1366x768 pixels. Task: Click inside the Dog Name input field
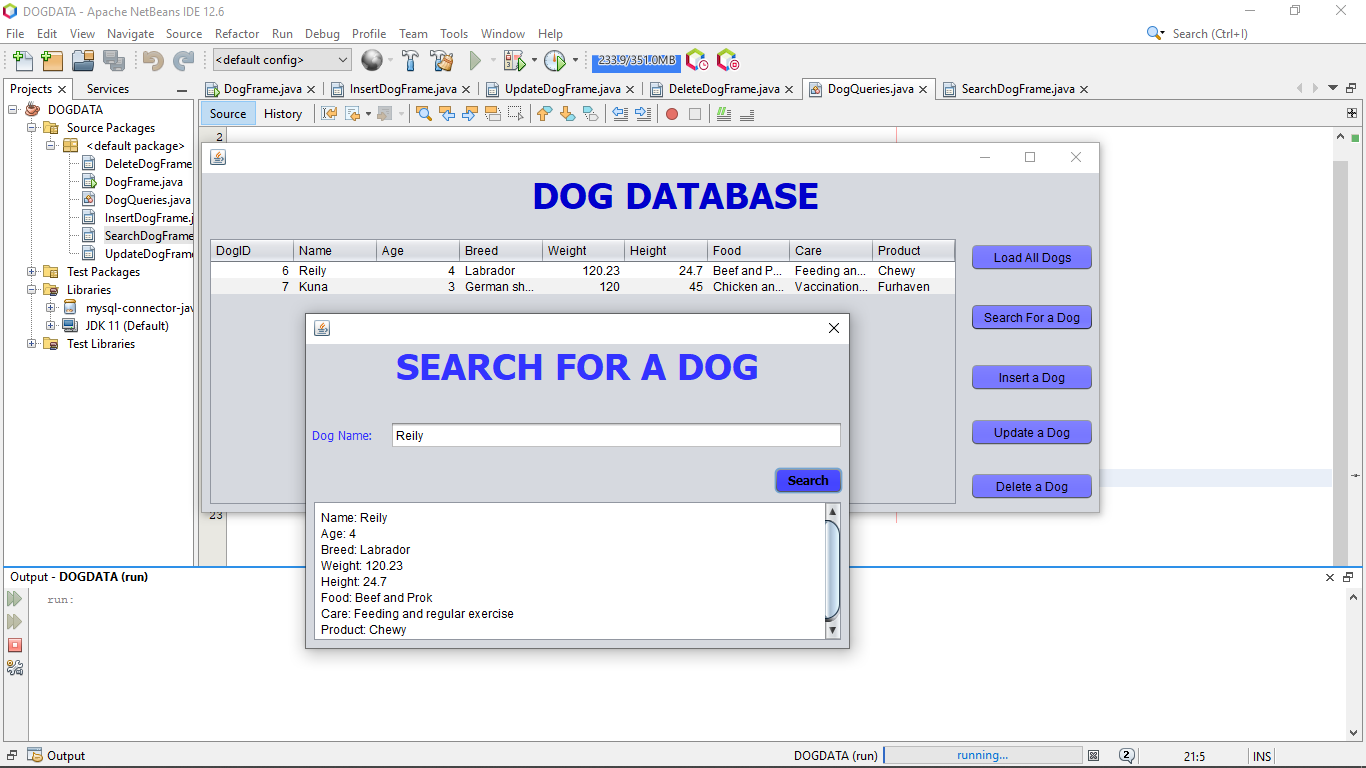click(x=614, y=435)
